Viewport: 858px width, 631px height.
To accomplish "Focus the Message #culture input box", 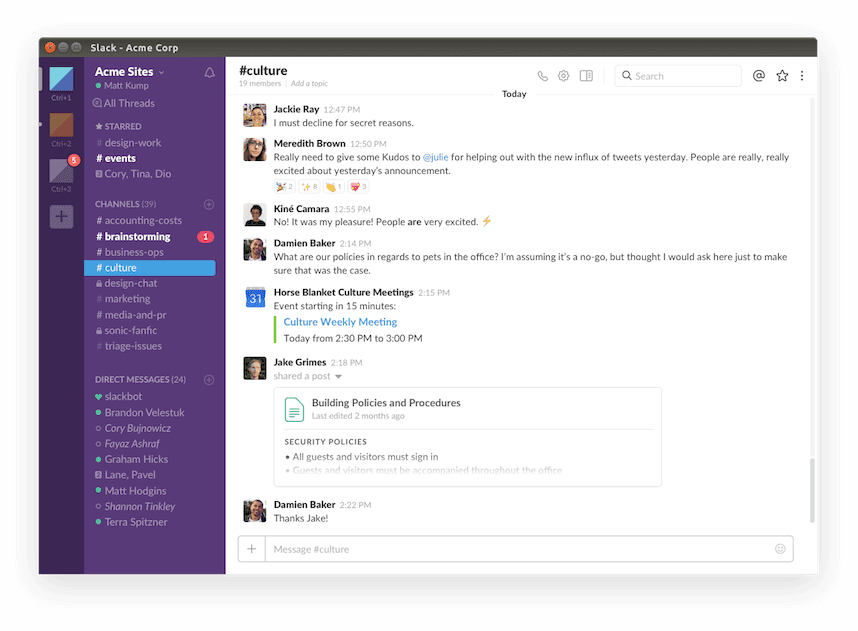I will point(519,549).
